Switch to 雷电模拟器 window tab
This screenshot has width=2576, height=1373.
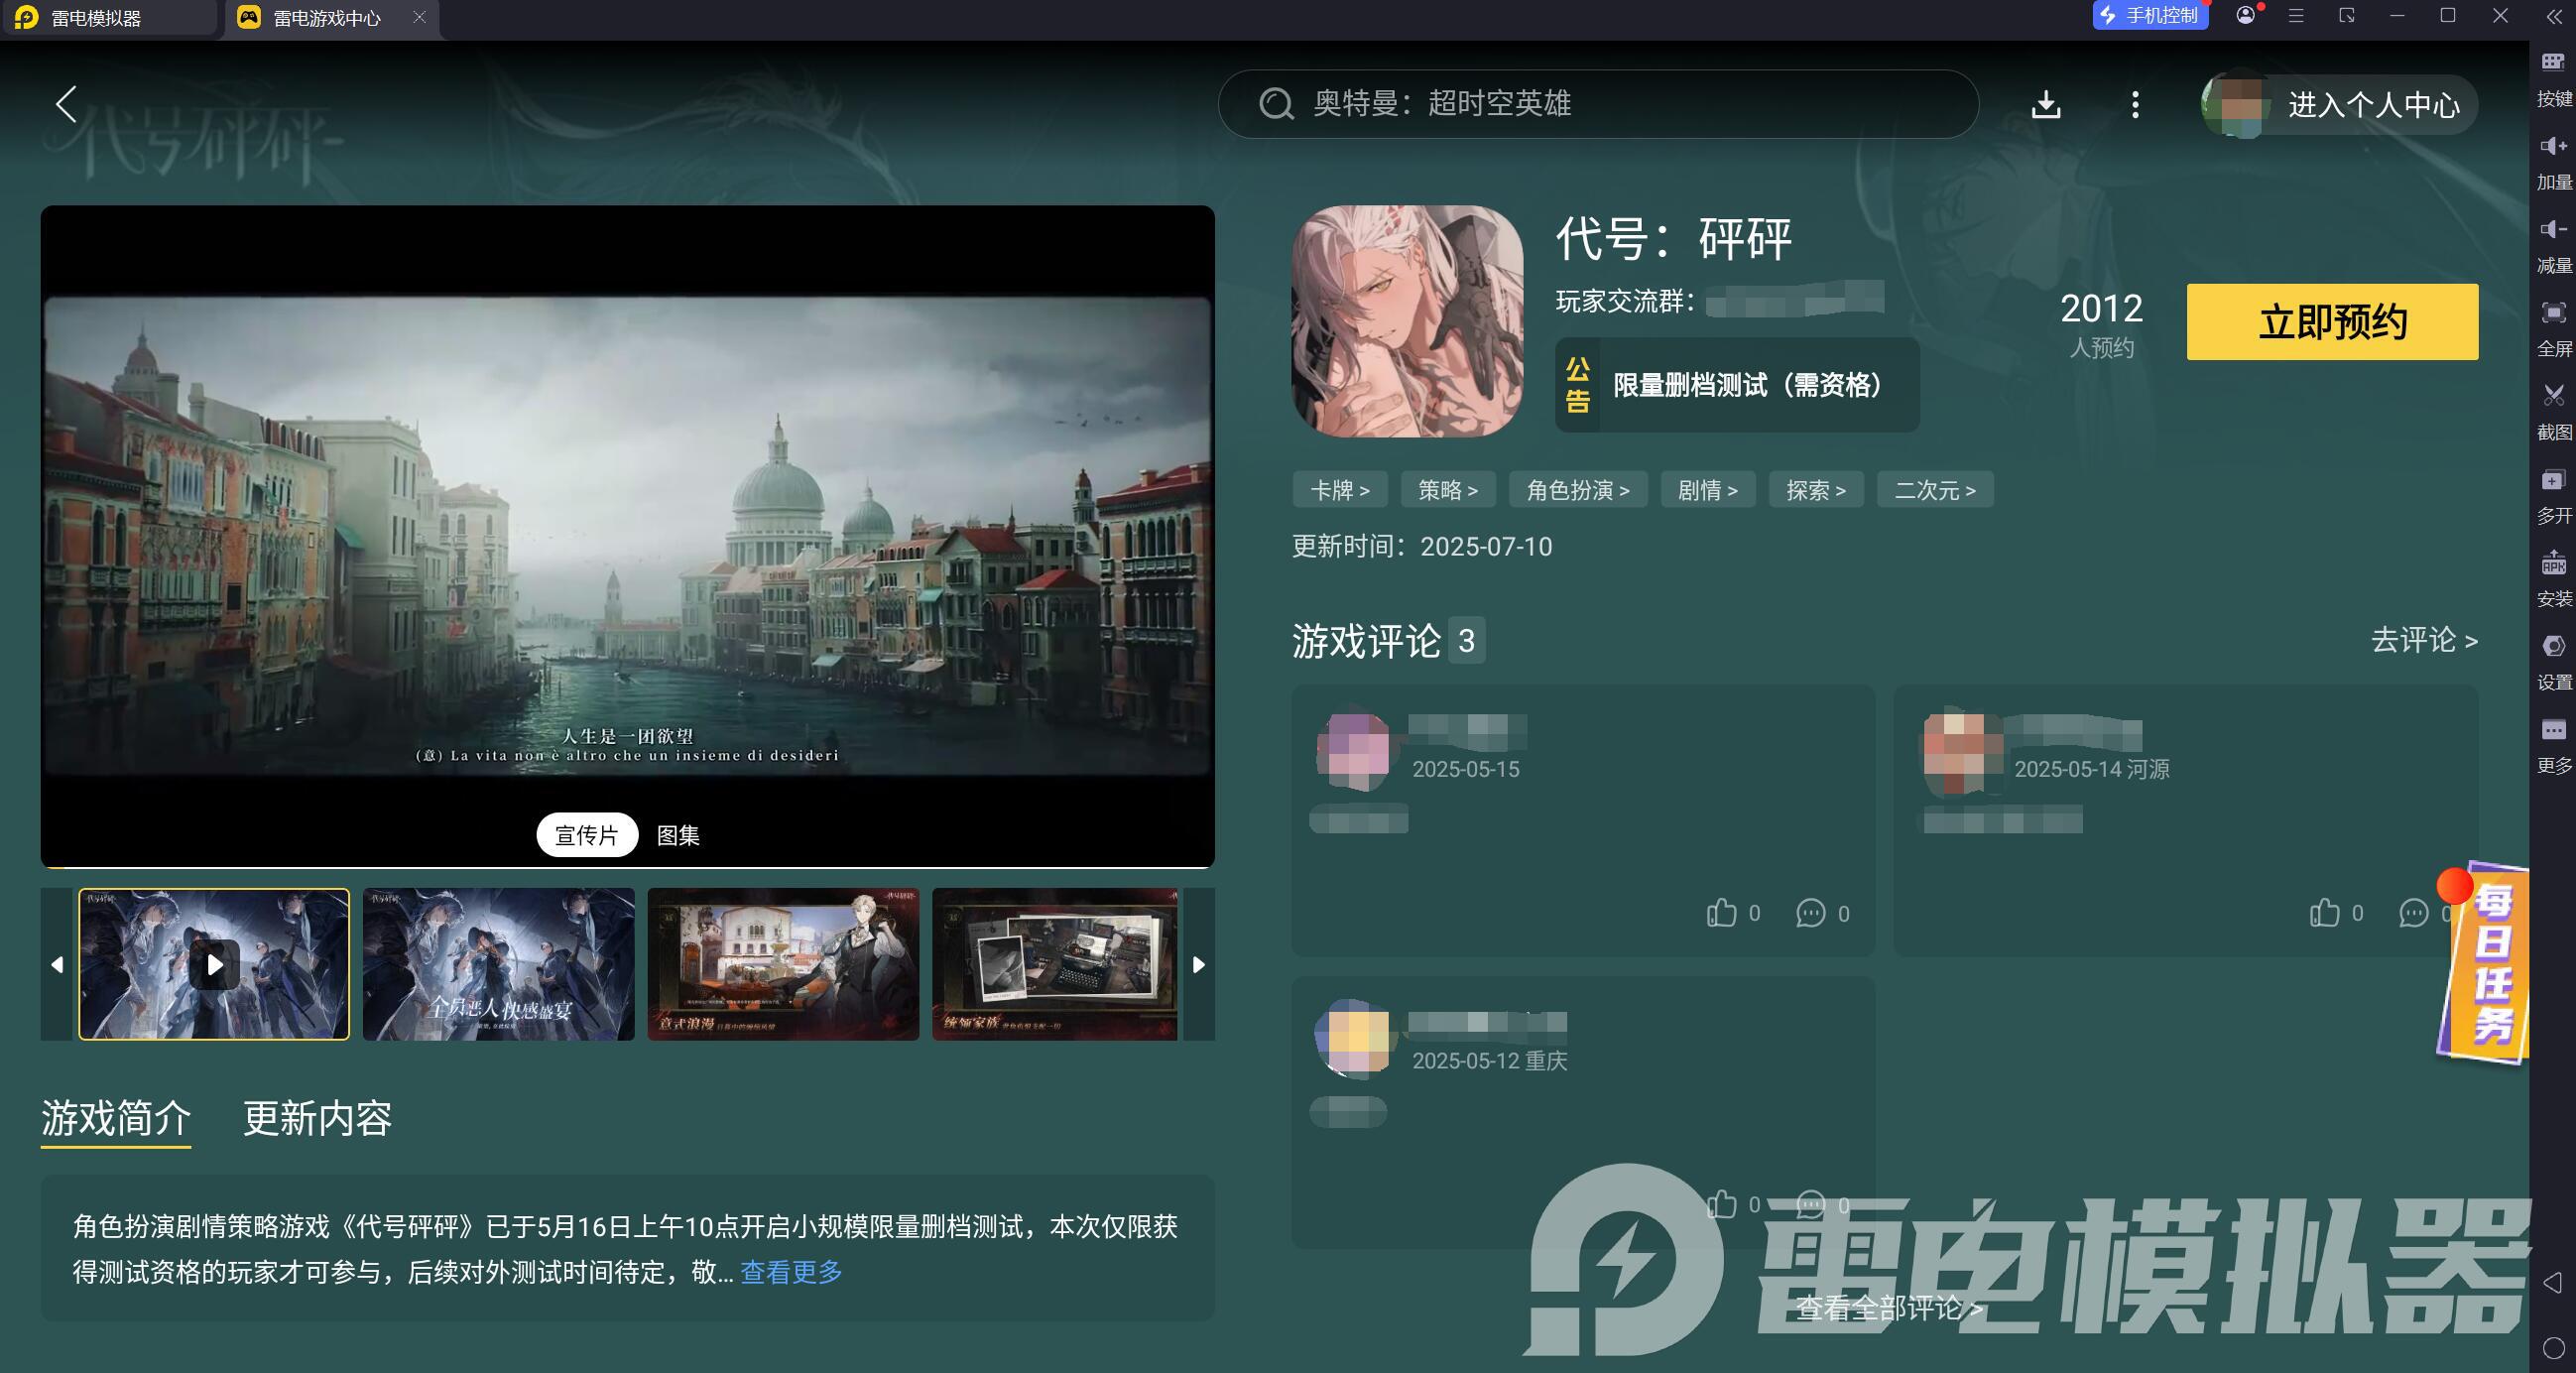97,17
